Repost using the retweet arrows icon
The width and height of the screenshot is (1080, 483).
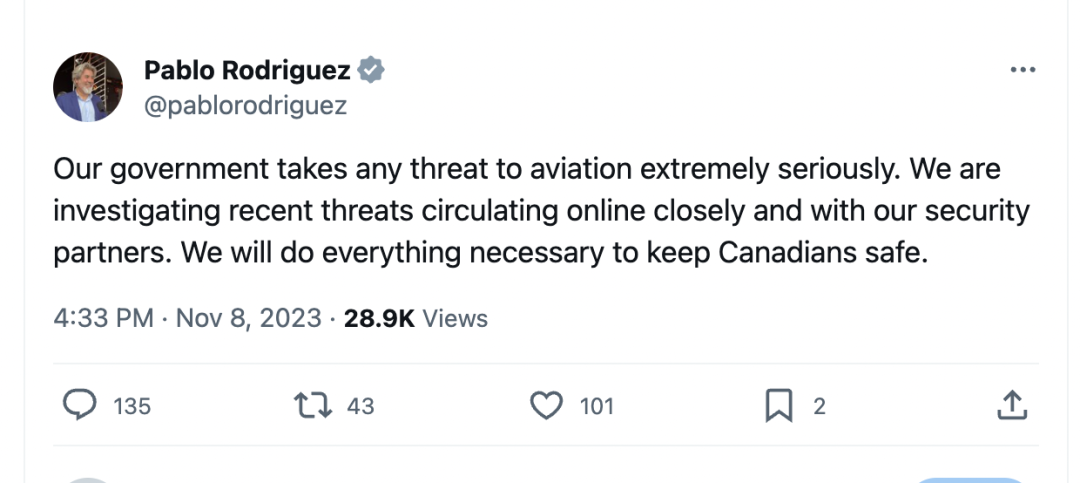coord(313,406)
